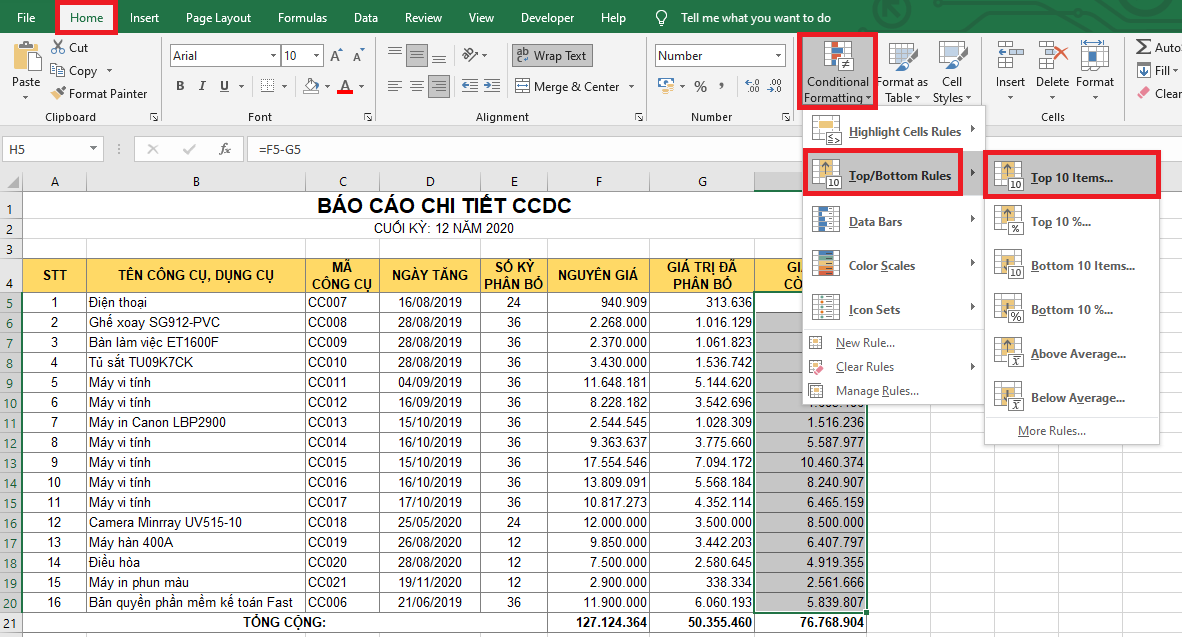Switch to the Page Layout tab

click(218, 18)
